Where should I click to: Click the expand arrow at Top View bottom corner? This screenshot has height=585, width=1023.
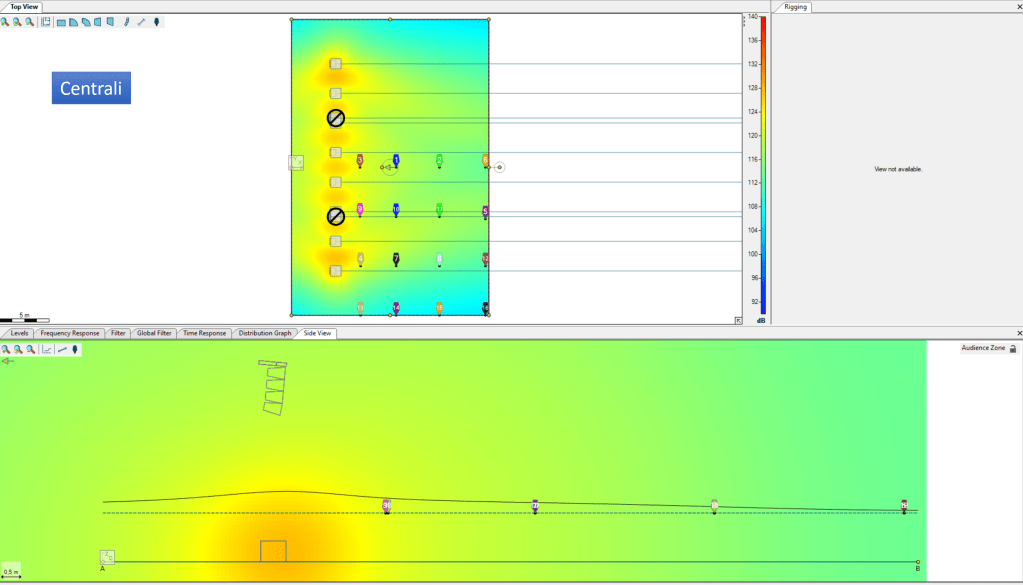pyautogui.click(x=738, y=321)
